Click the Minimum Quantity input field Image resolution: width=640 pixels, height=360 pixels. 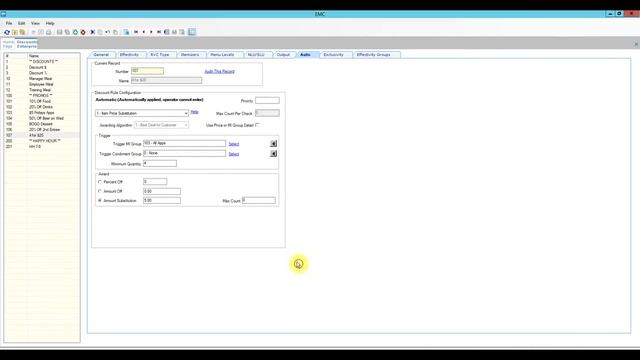tap(160, 163)
